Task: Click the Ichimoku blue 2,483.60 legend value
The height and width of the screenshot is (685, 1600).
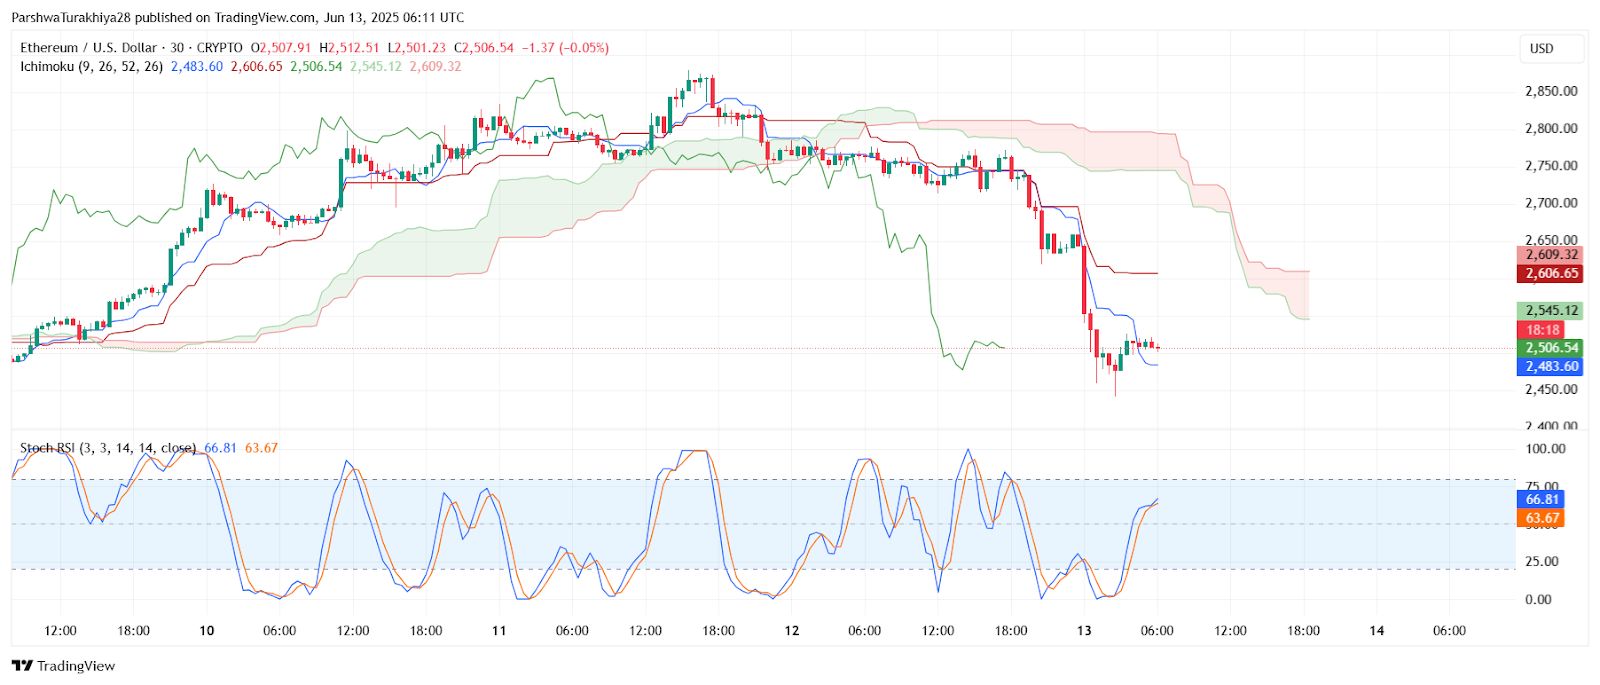Action: pyautogui.click(x=196, y=67)
